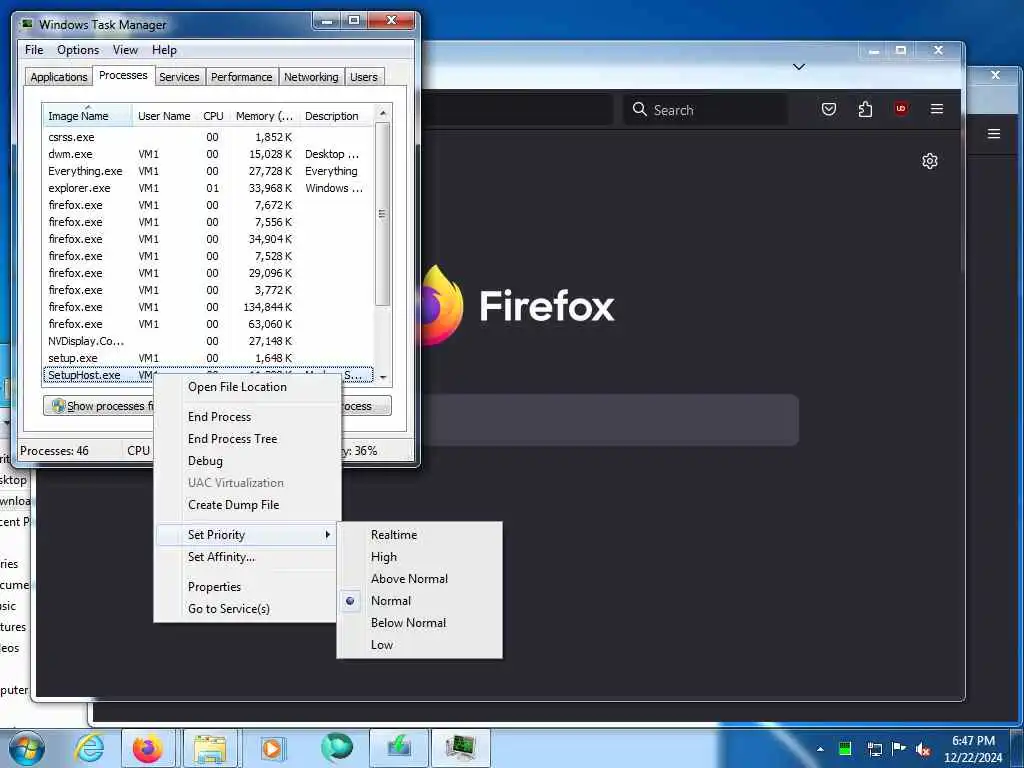Sort processes by Memory column
Screen dimensions: 1024x768
264,116
